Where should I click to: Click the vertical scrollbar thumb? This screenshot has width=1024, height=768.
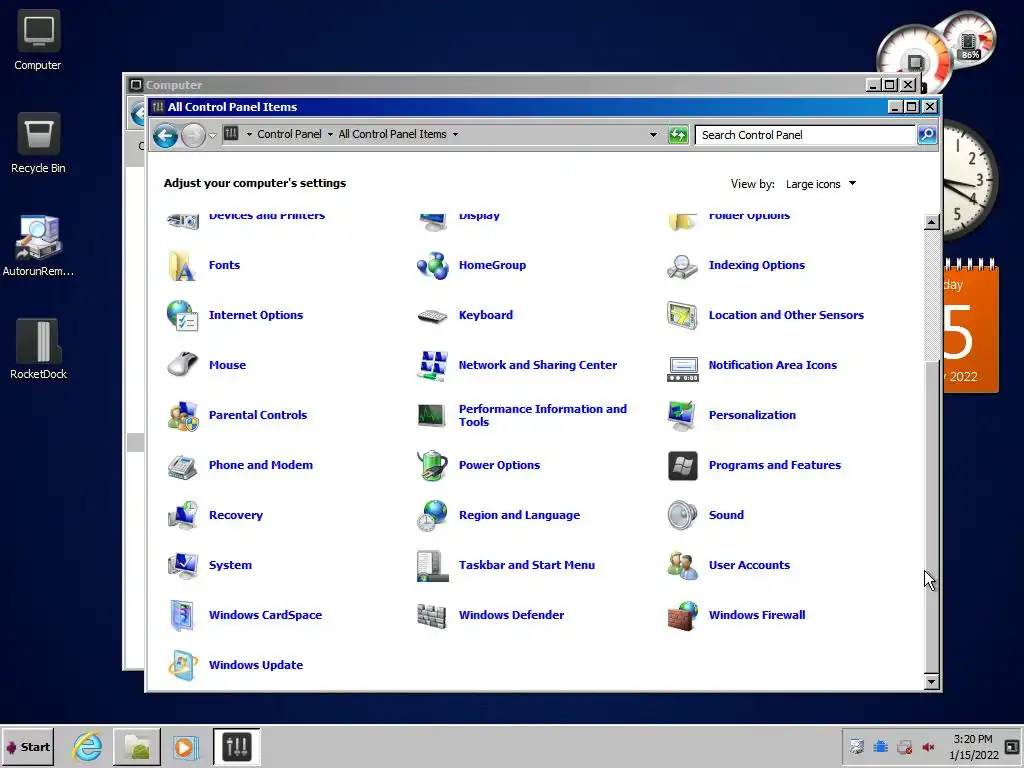(x=932, y=516)
